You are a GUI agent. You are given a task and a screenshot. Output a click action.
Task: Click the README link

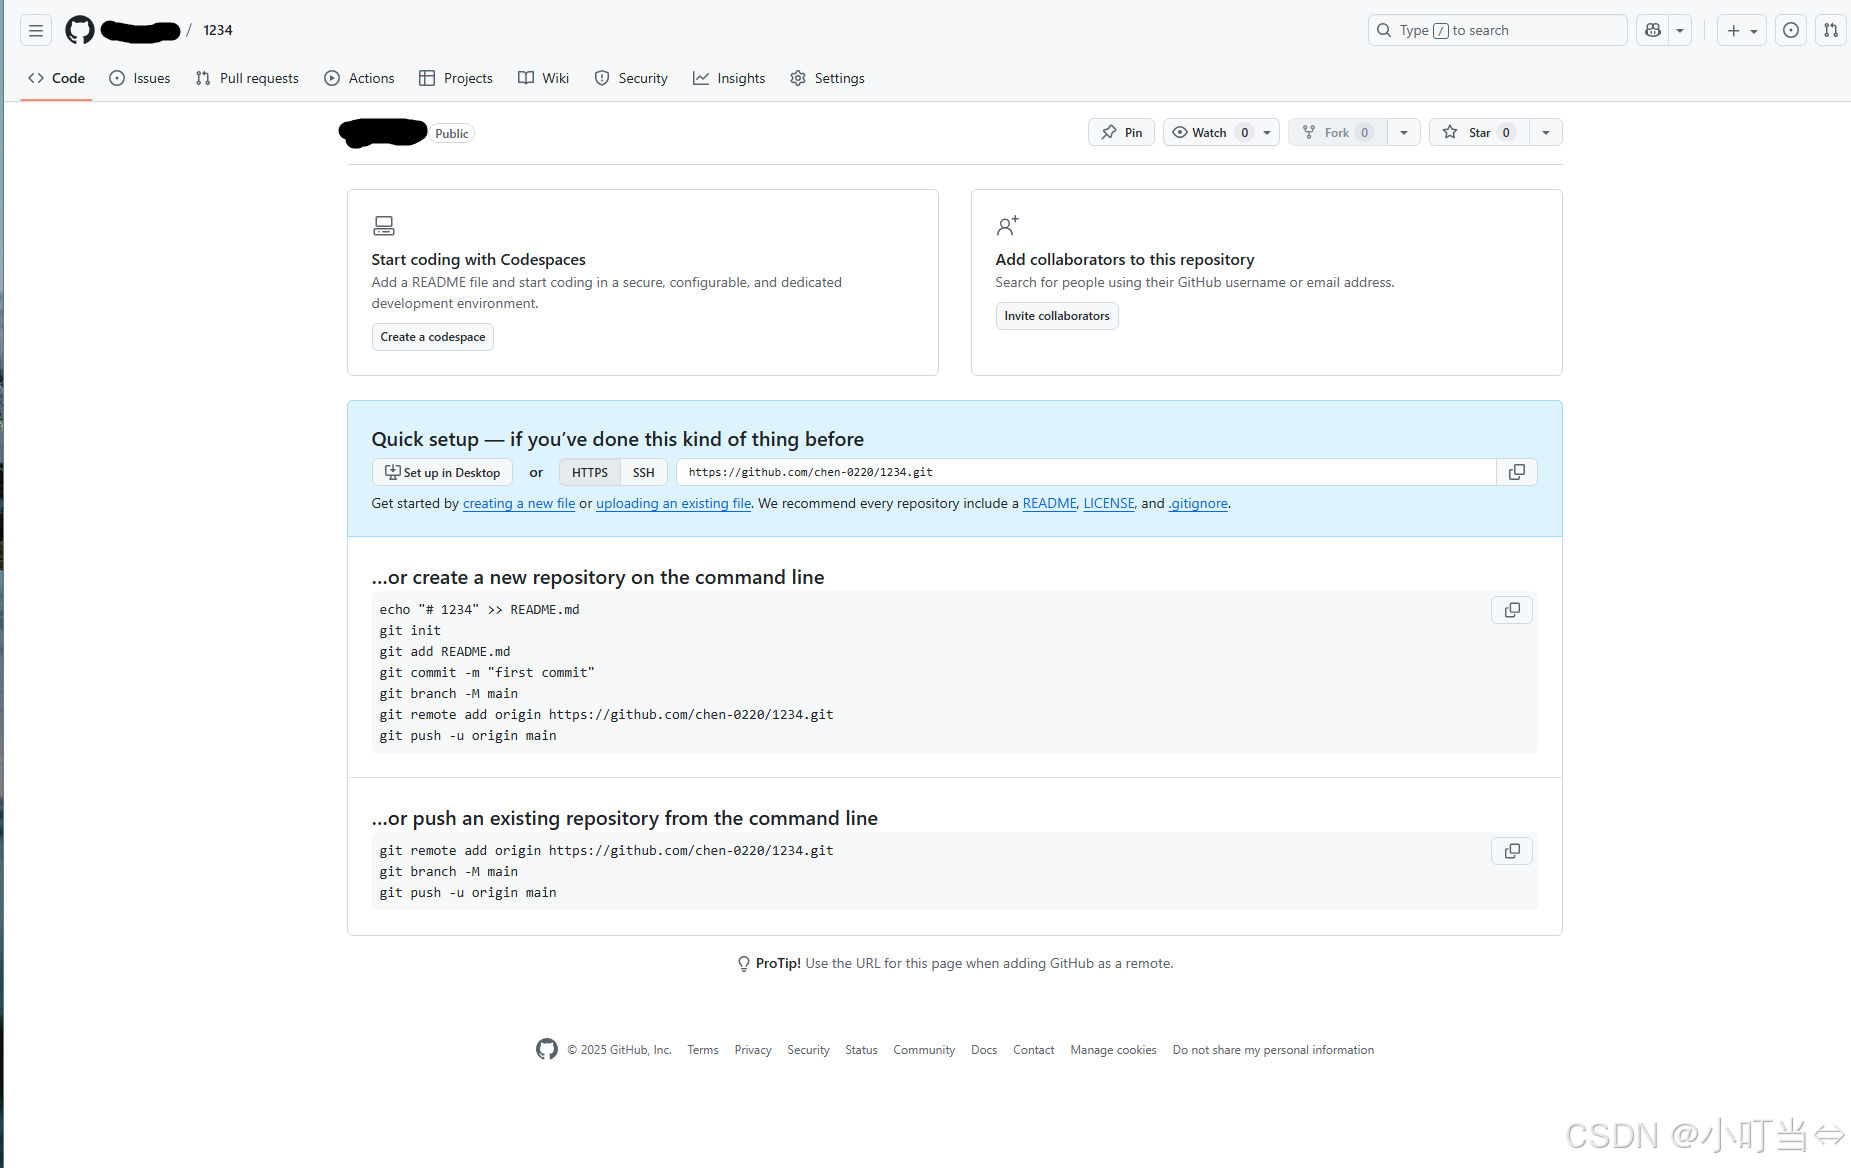click(1050, 503)
